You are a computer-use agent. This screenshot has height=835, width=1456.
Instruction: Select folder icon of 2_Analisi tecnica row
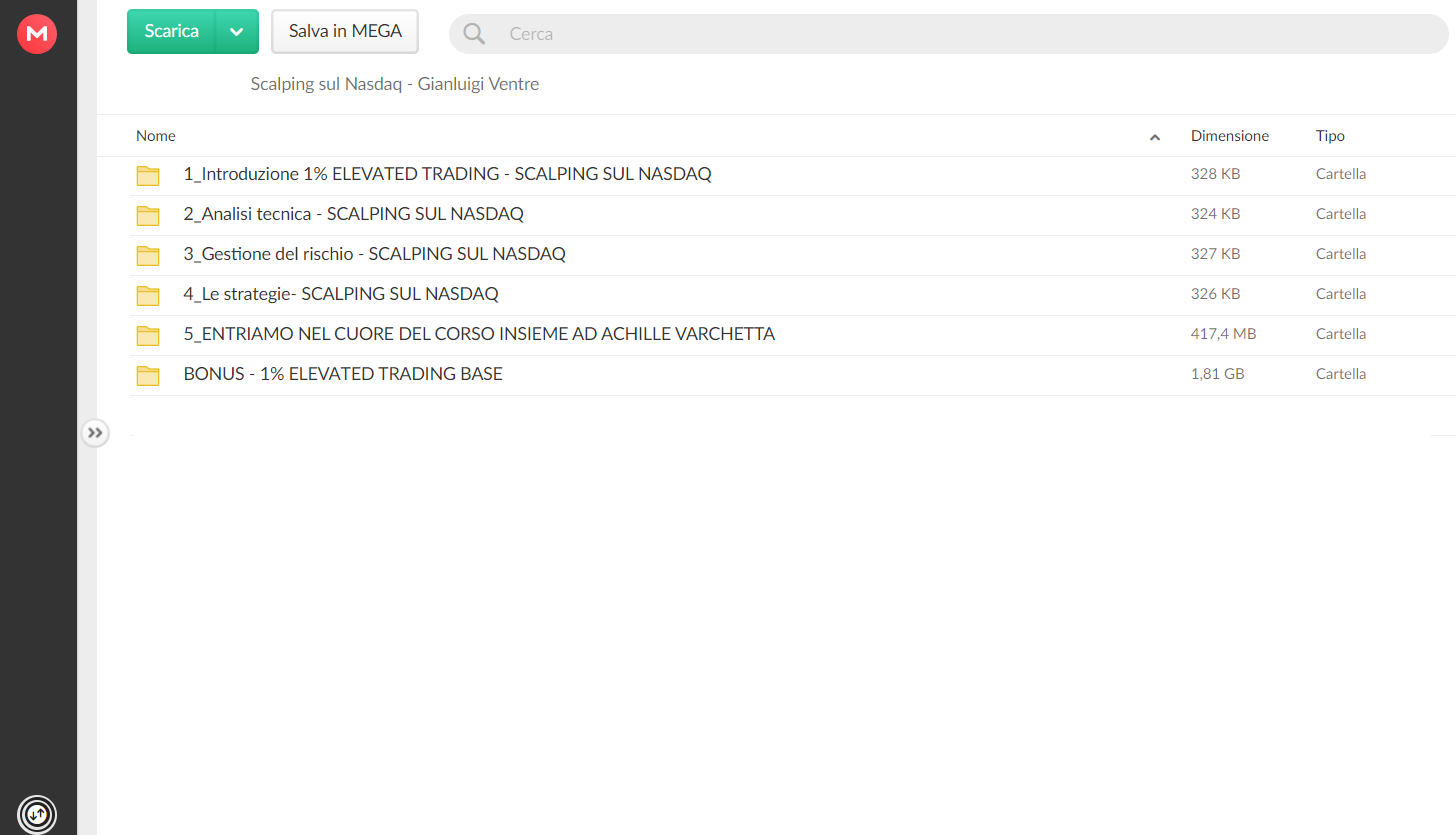(x=148, y=215)
